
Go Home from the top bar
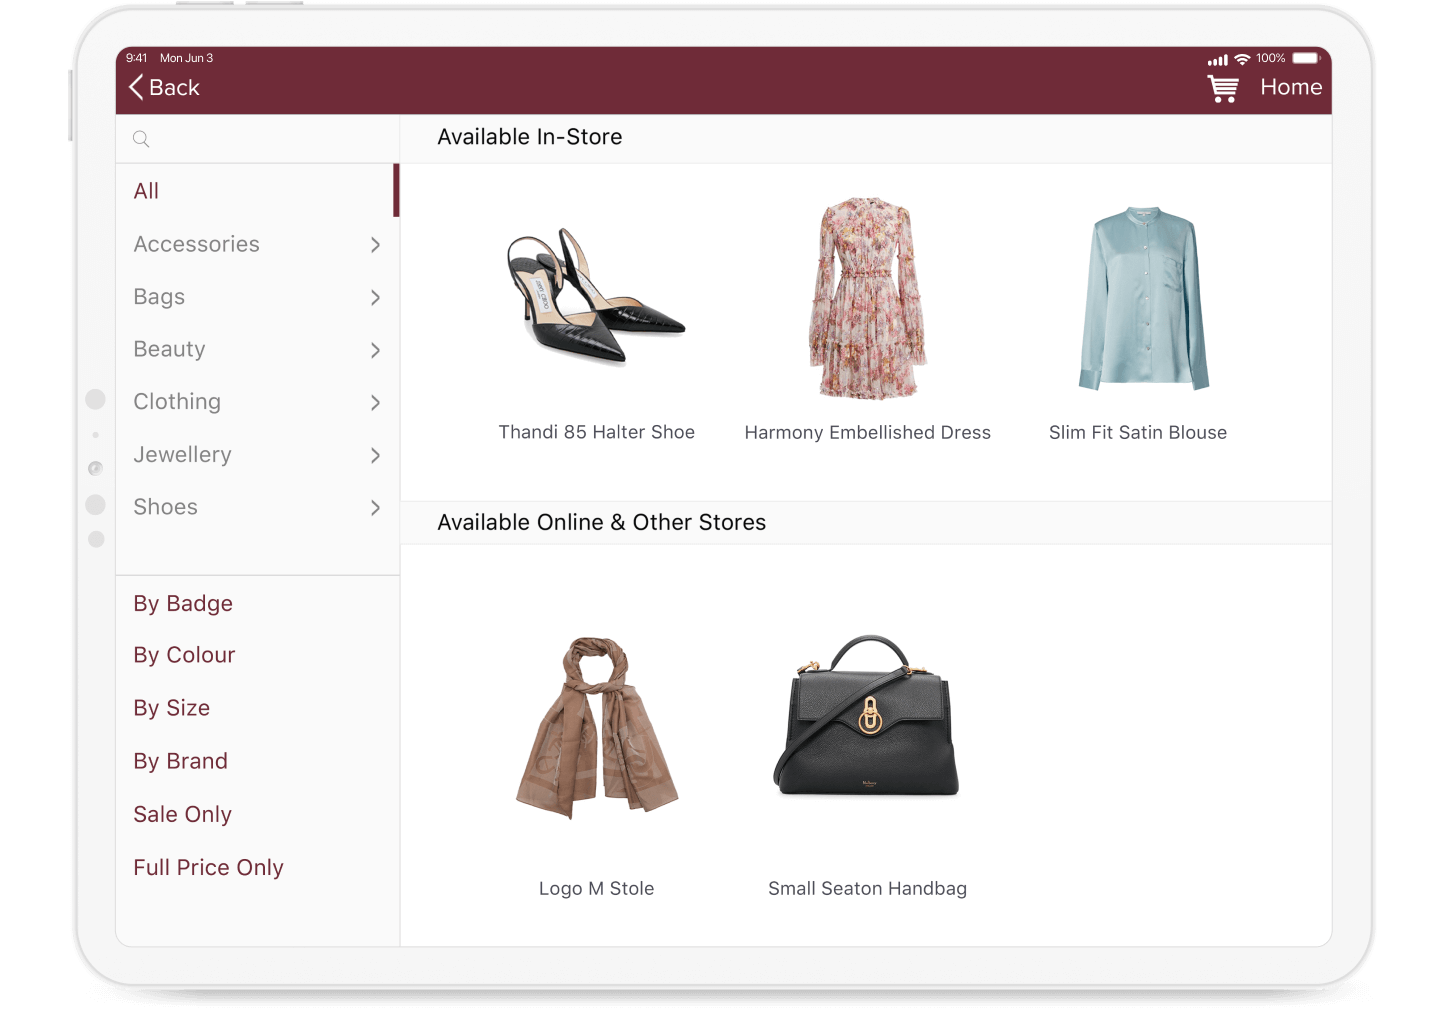pos(1290,87)
